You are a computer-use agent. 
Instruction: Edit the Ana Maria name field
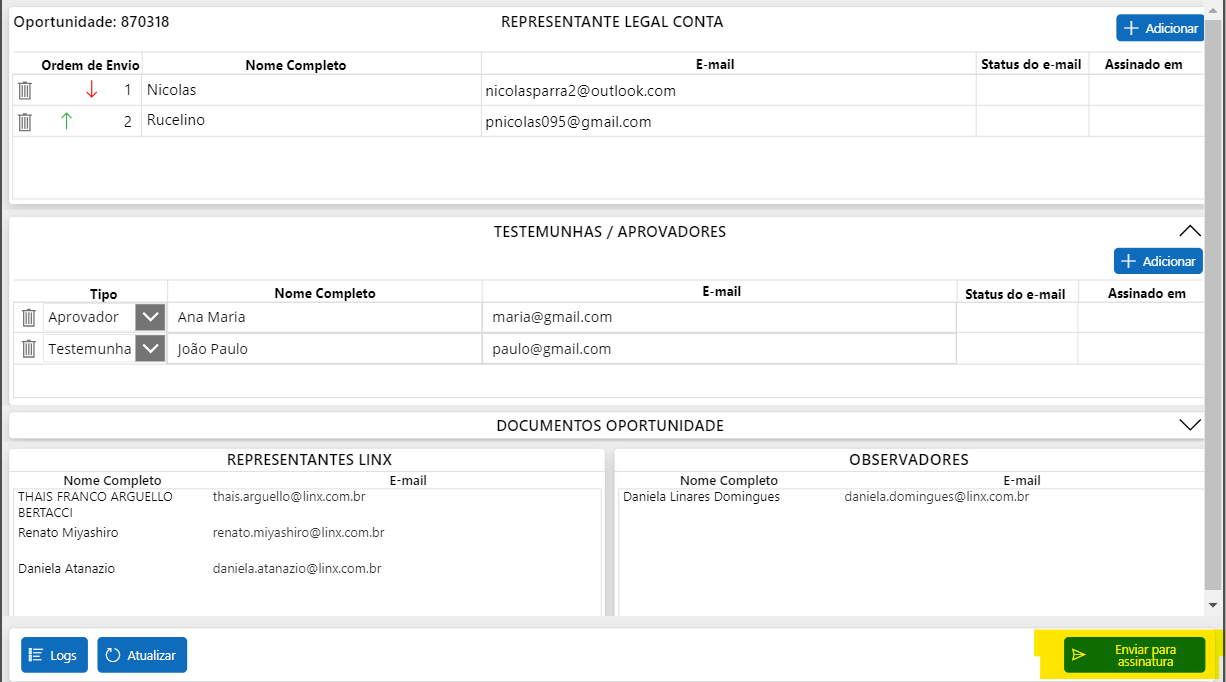point(325,317)
